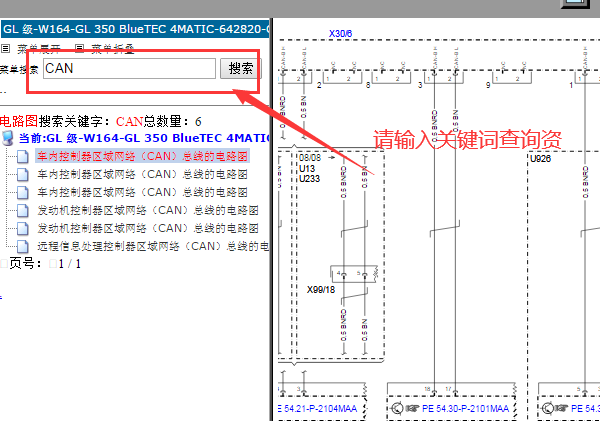Click the title bar GL 级-W164-GL 350 BlueTEC
This screenshot has height=421, width=600.
[x=135, y=29]
